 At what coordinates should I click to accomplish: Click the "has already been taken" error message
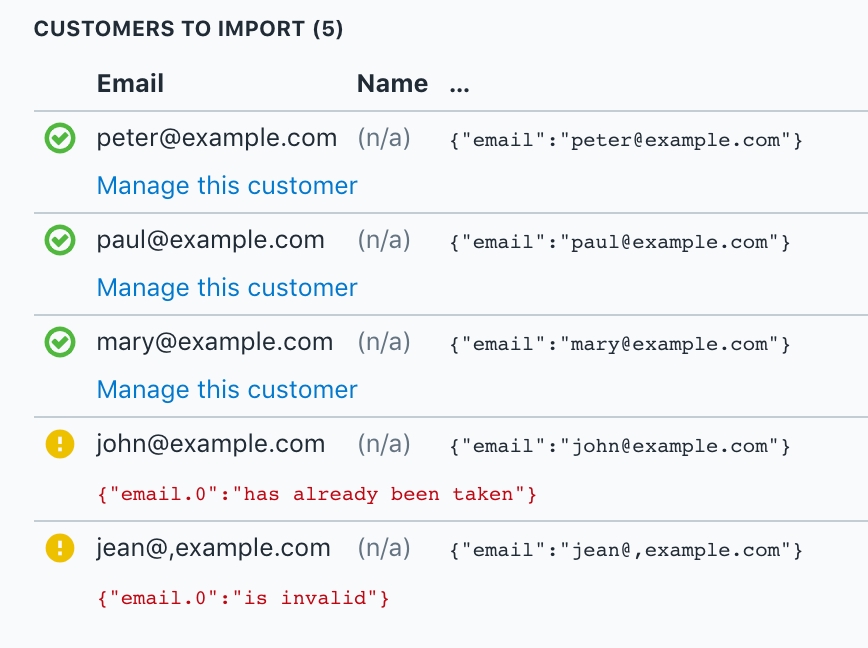tap(317, 494)
